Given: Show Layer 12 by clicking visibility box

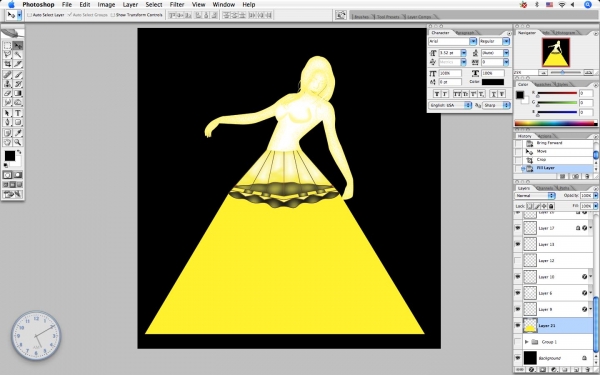Looking at the screenshot, I should click(518, 261).
